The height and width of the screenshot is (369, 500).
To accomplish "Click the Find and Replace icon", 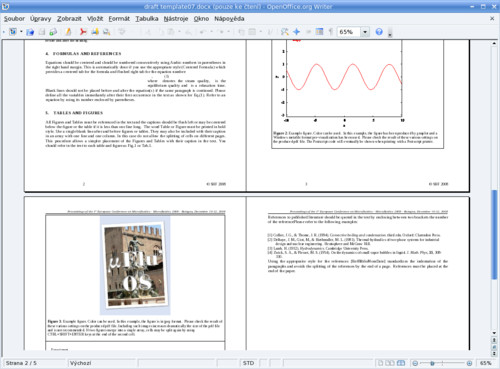I will [x=284, y=32].
